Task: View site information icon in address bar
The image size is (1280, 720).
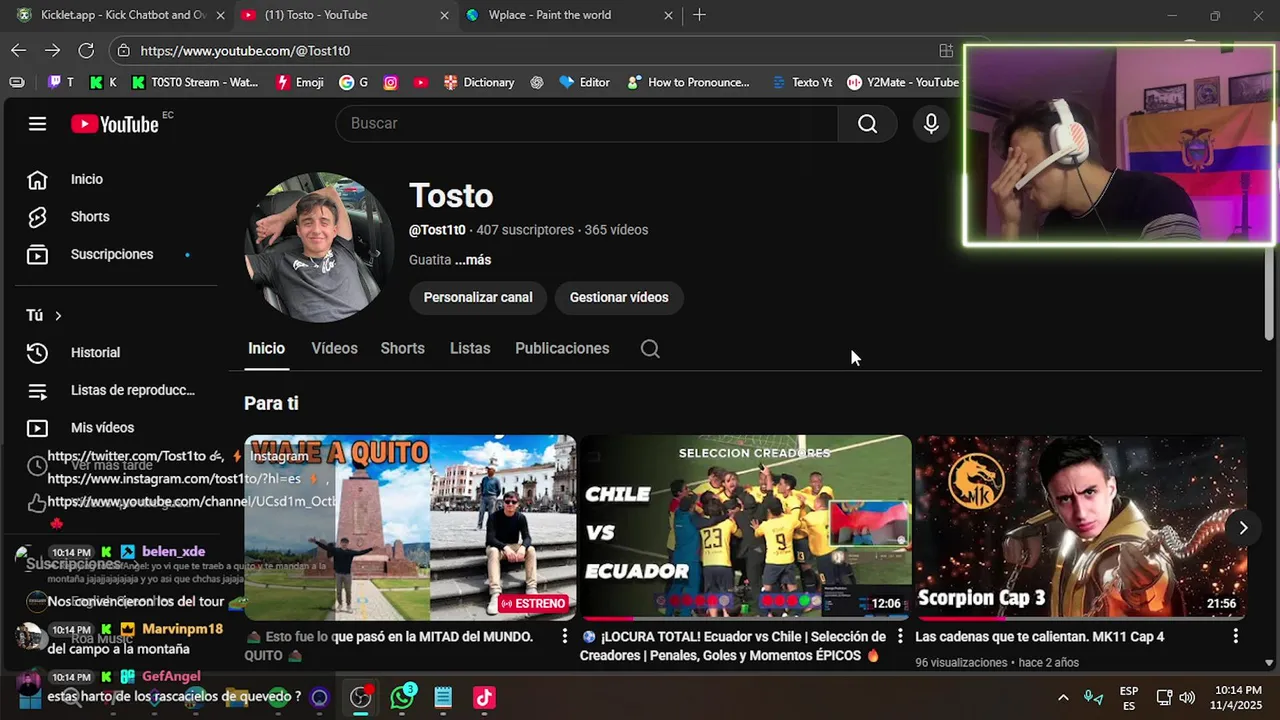Action: coord(123,50)
